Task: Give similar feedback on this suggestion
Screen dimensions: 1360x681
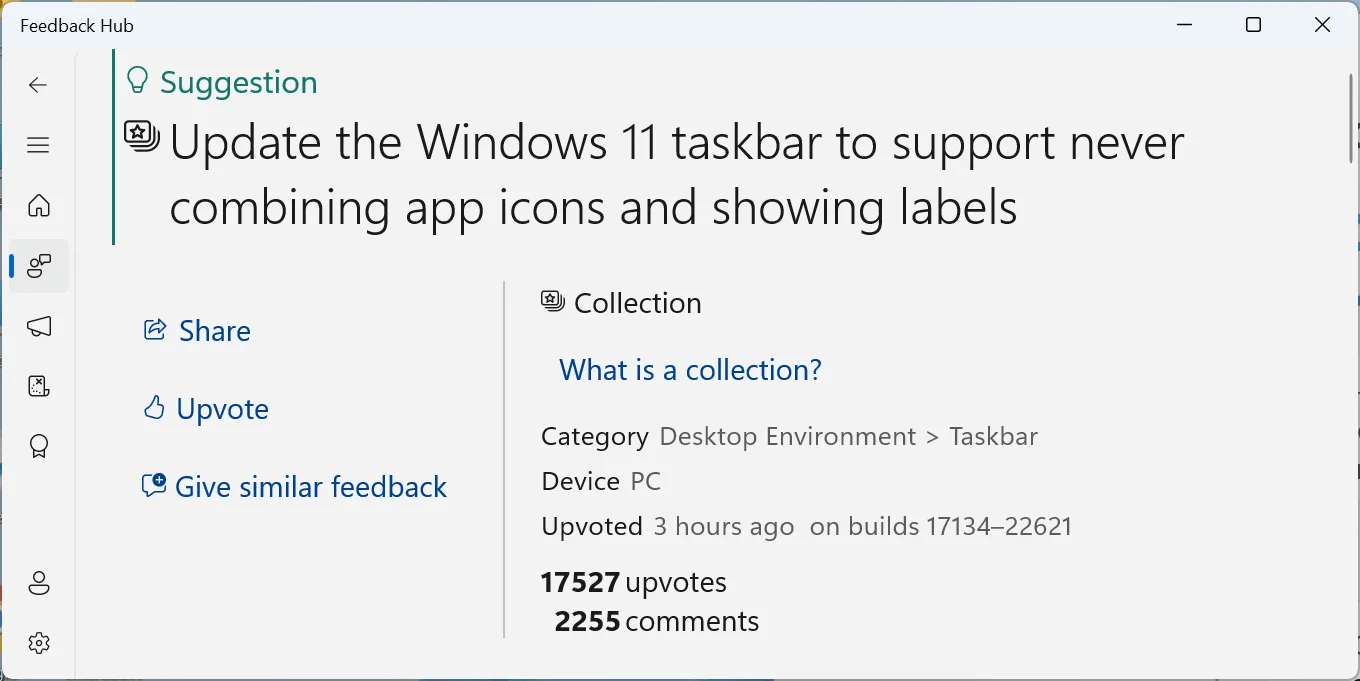Action: [x=295, y=487]
